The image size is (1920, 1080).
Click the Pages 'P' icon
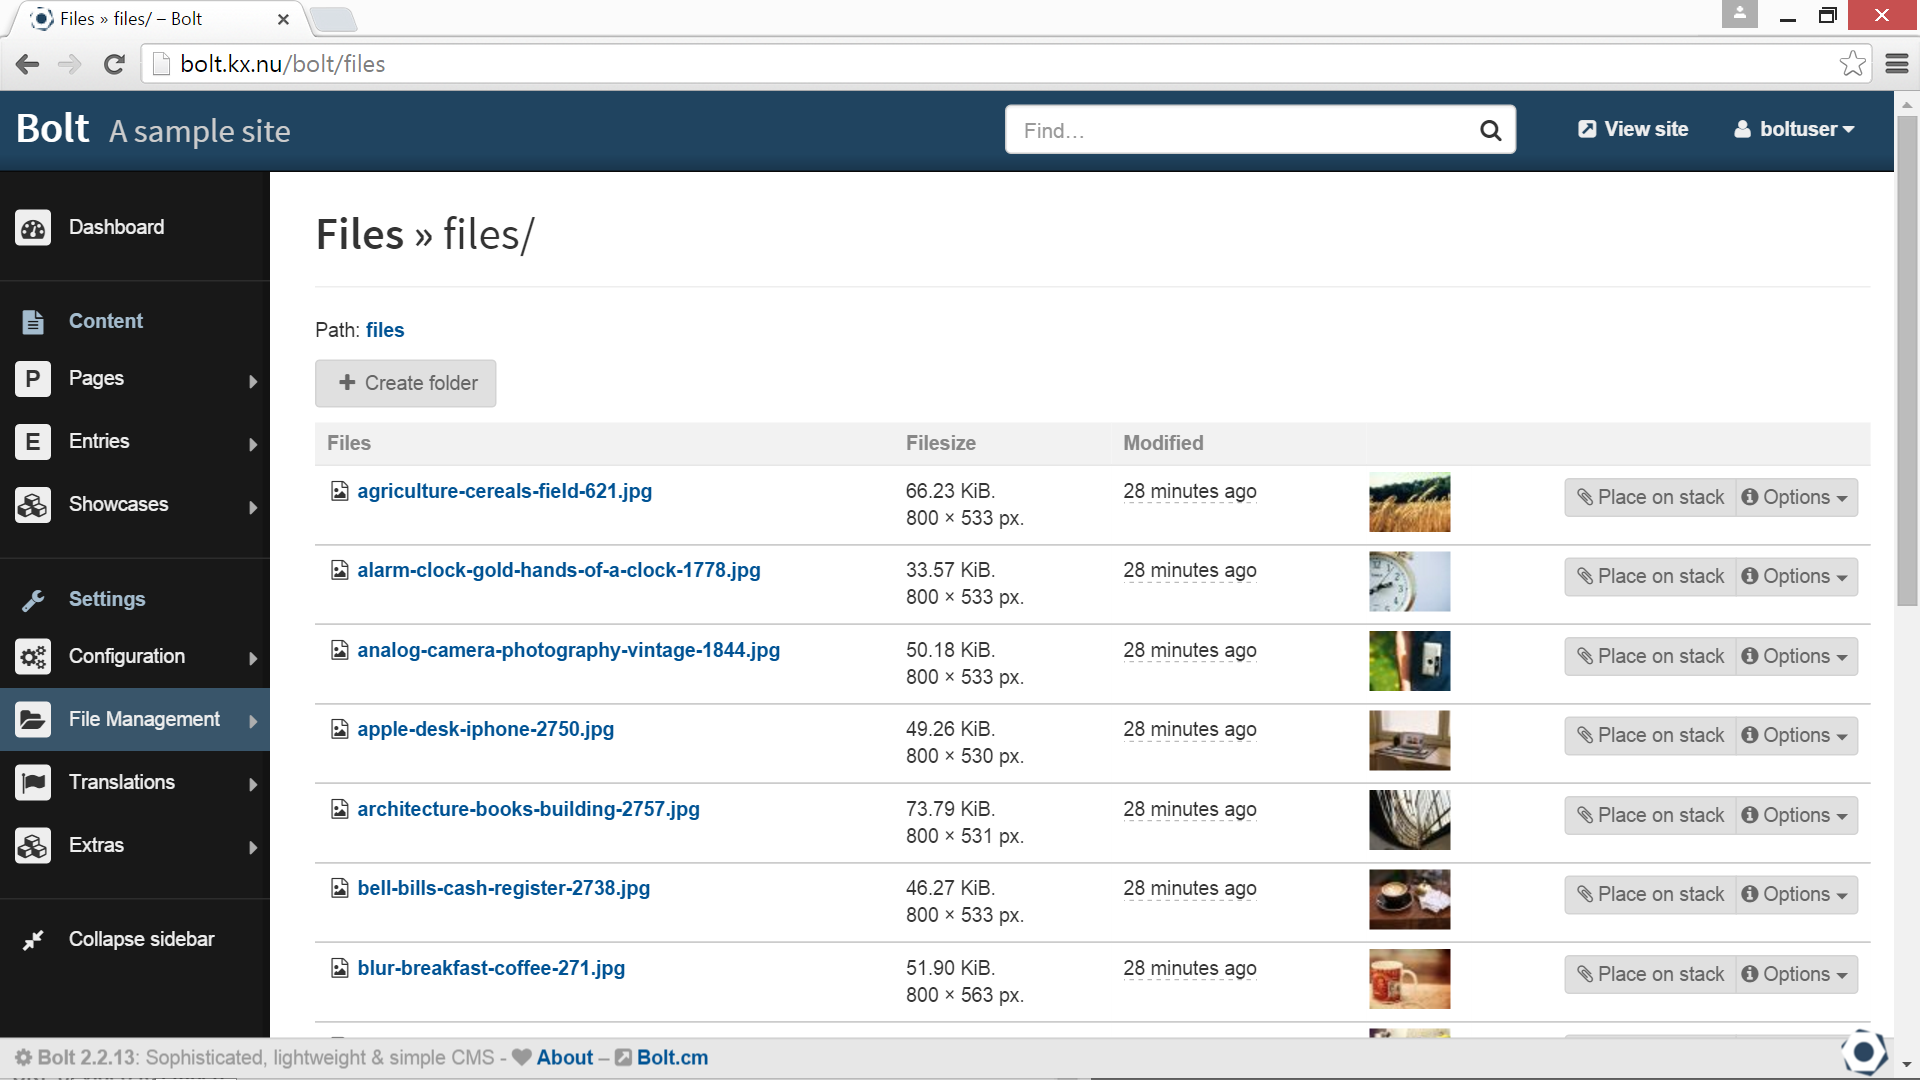coord(33,378)
